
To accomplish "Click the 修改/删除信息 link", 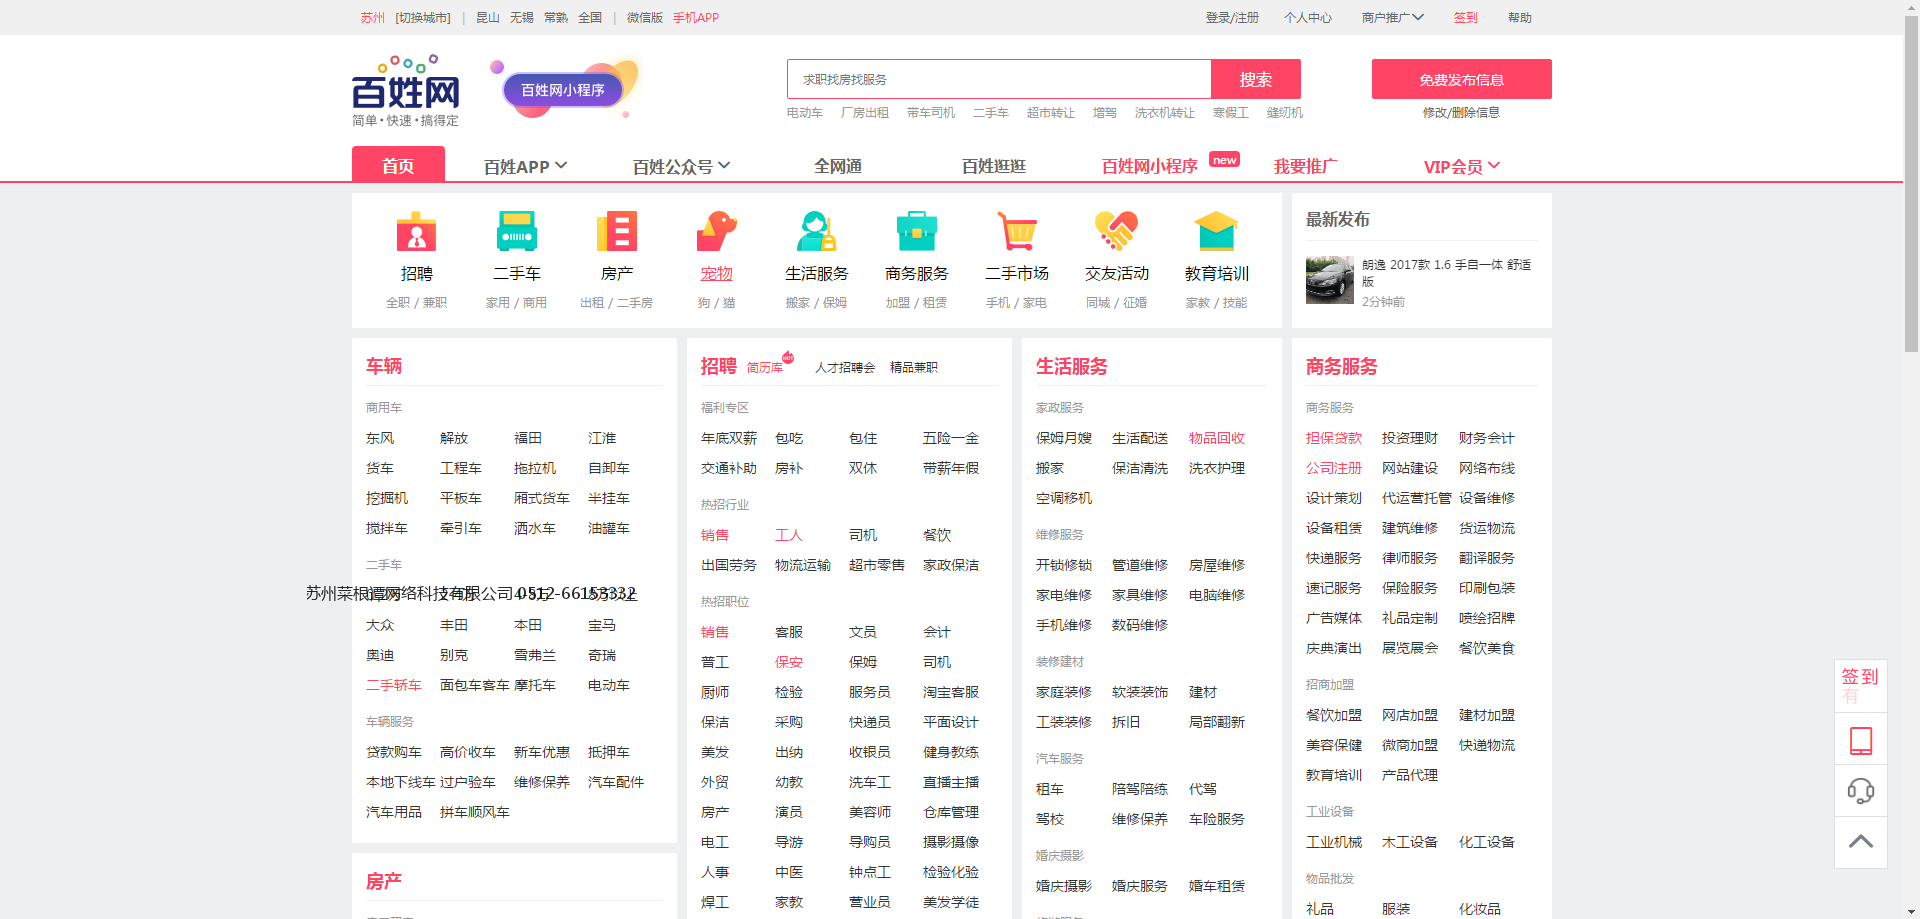I will click(x=1462, y=113).
